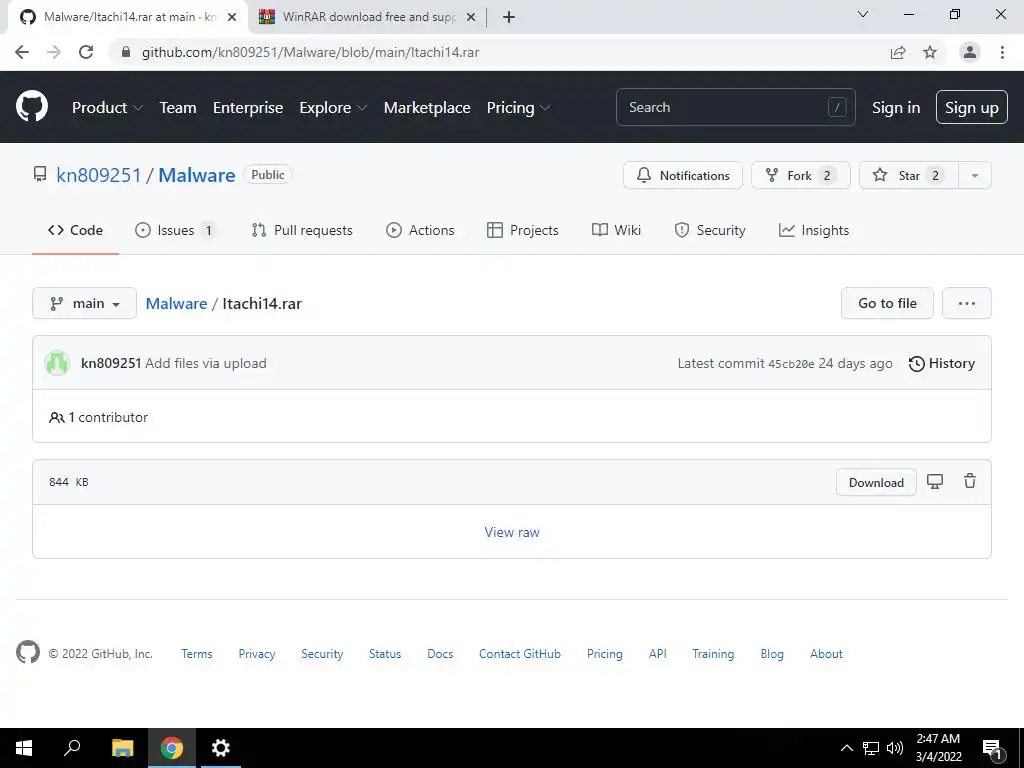The image size is (1024, 768).
Task: Open About footer link
Action: point(826,654)
